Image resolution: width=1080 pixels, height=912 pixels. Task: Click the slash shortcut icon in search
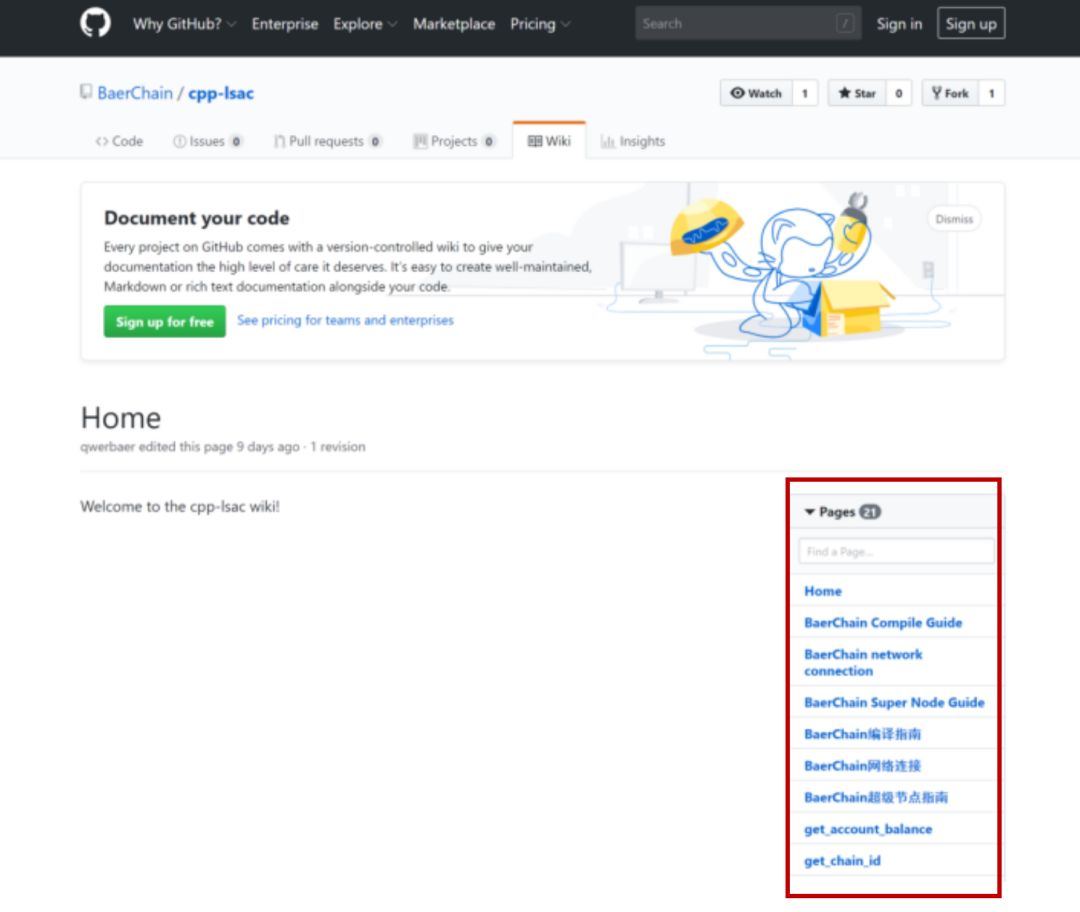[845, 23]
